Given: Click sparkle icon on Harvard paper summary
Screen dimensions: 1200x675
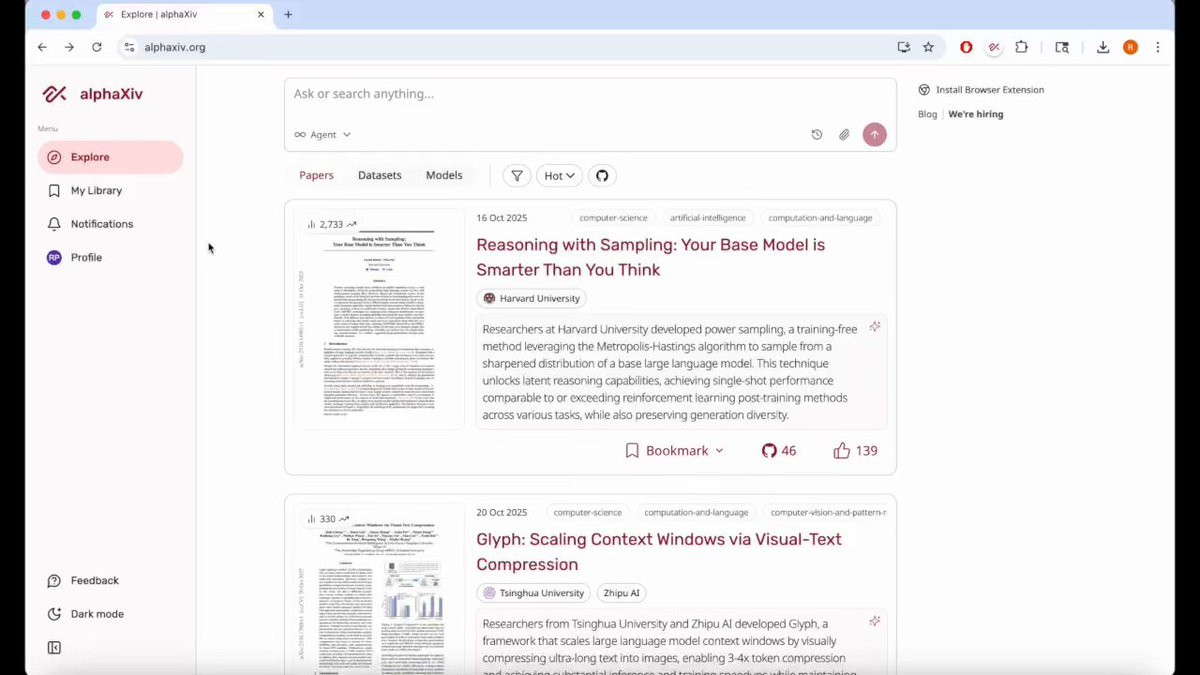Looking at the screenshot, I should tap(875, 327).
